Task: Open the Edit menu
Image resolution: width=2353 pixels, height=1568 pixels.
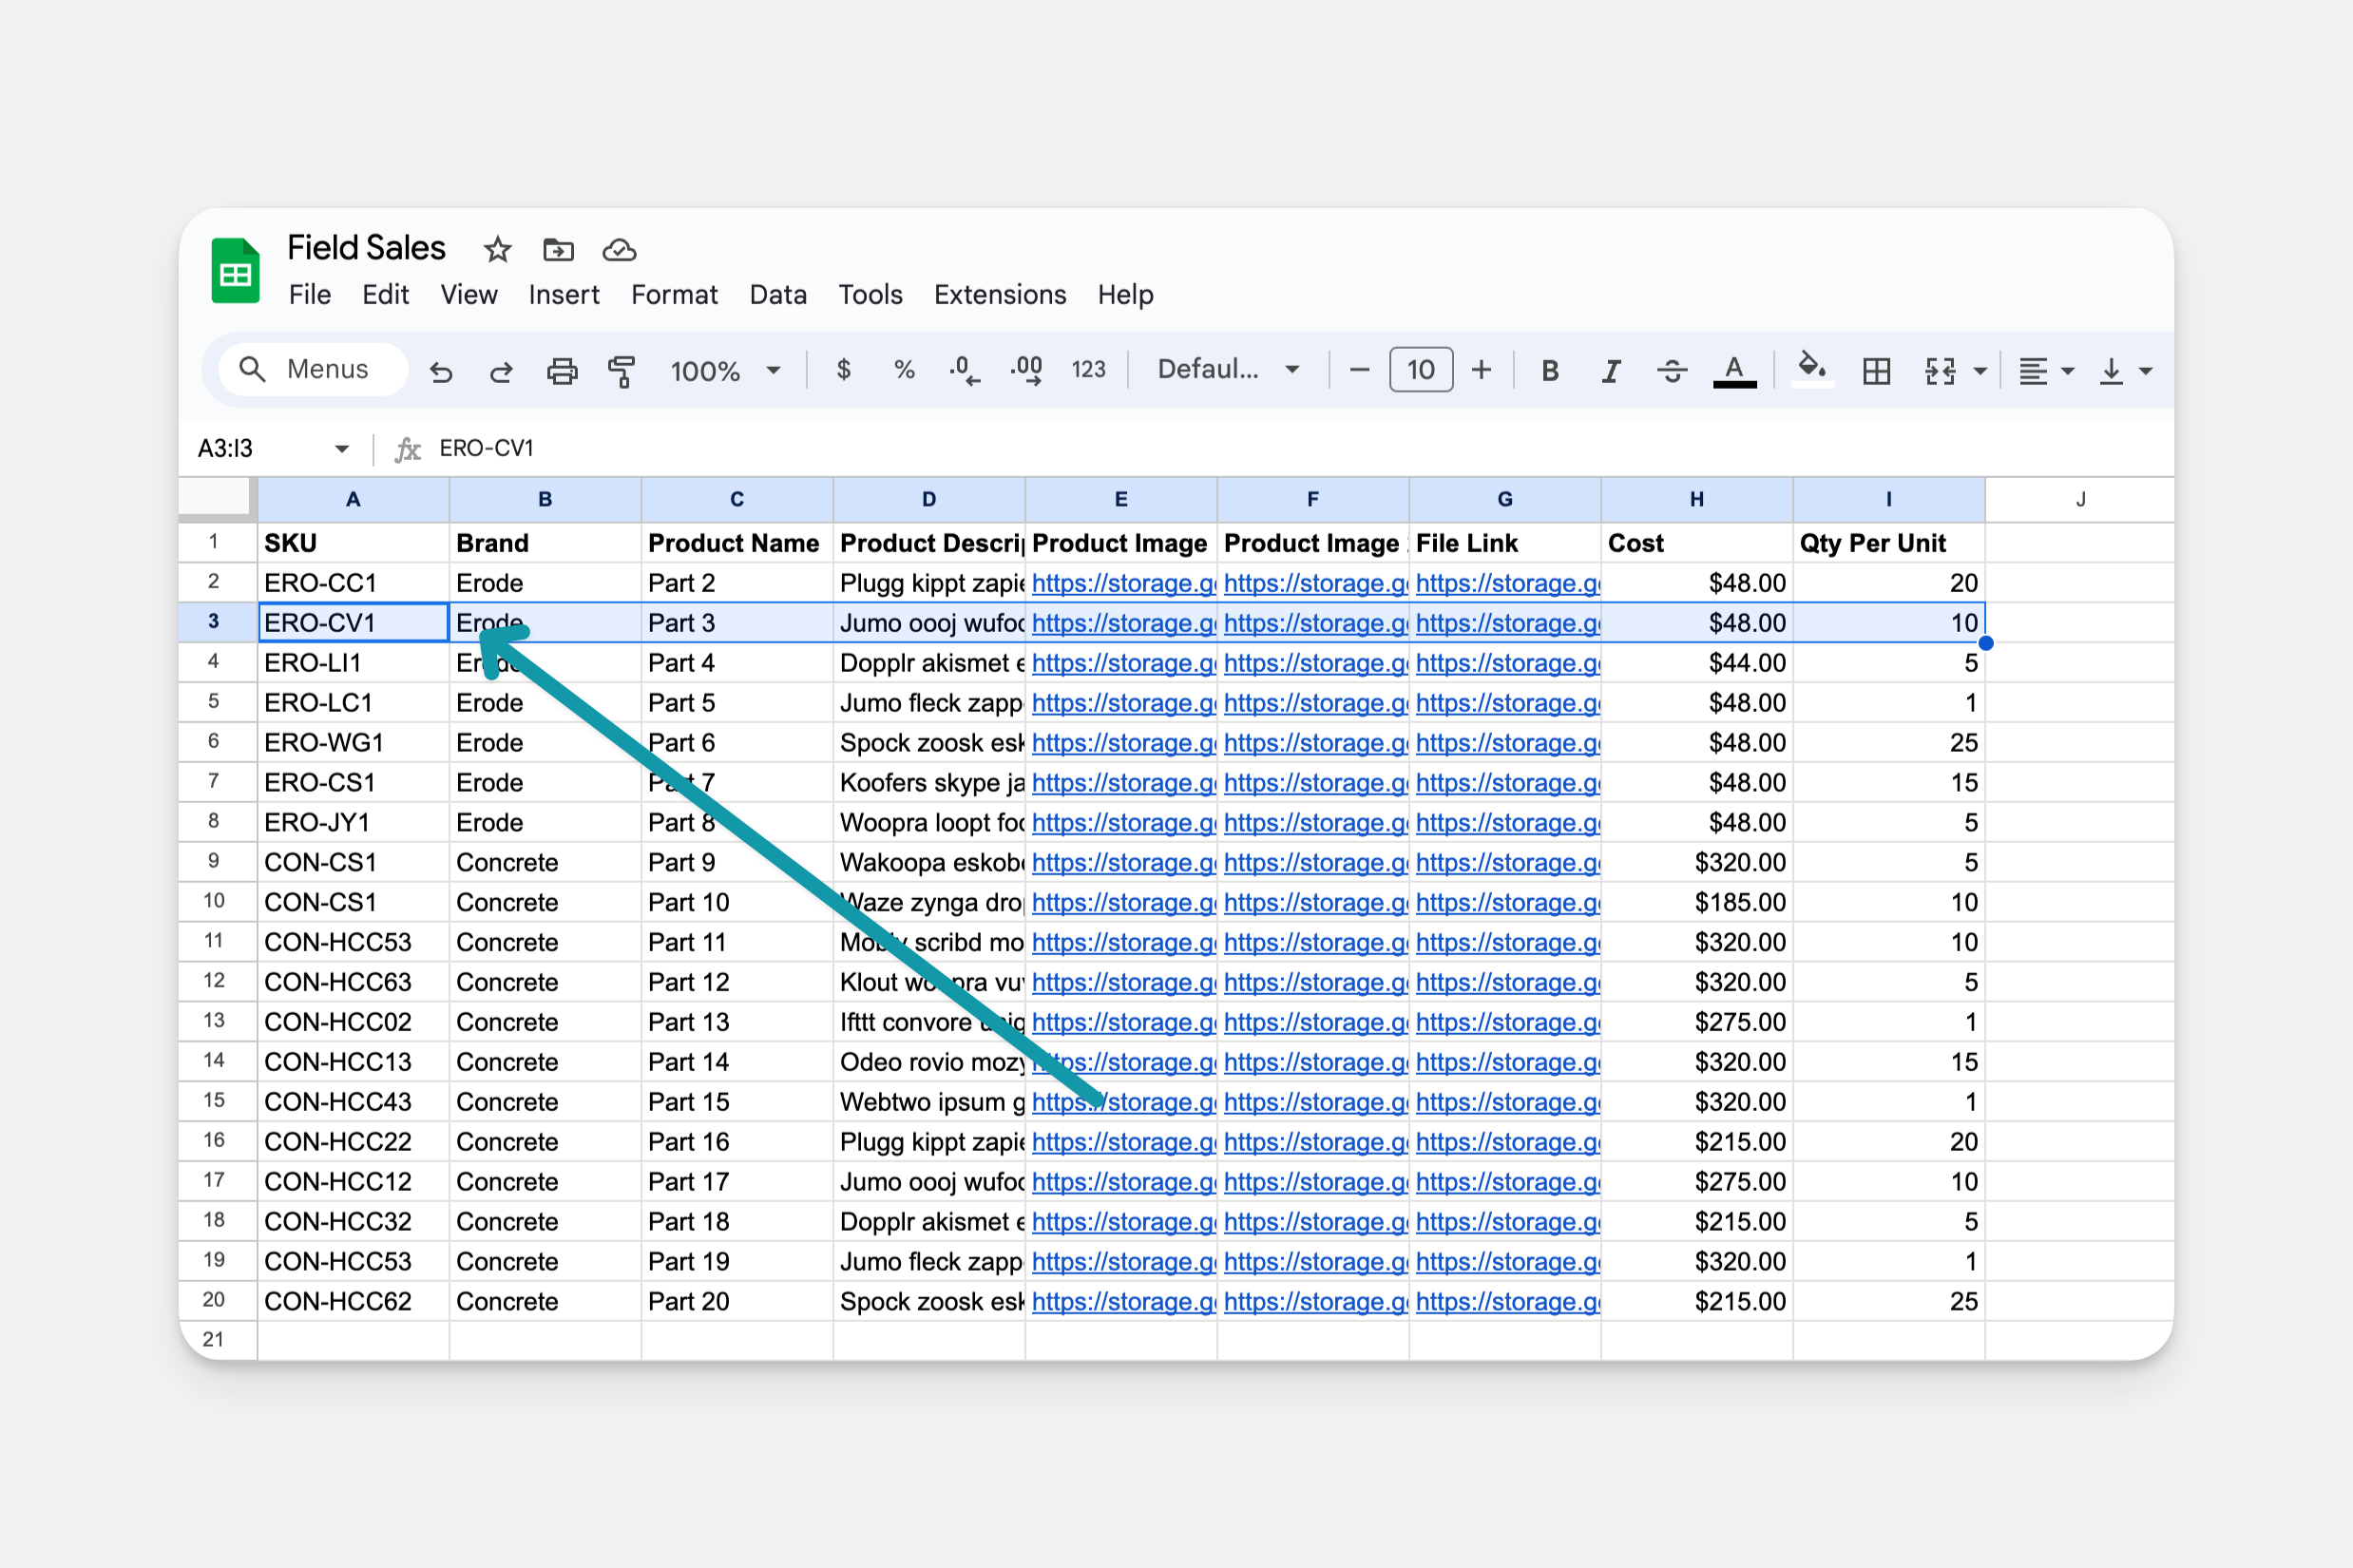Action: (x=385, y=295)
